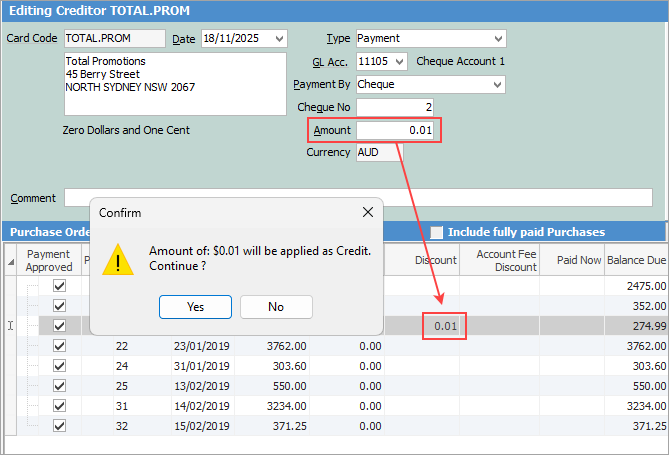Click Zero Dollars and One Cent text
This screenshot has height=455, width=669.
point(126,130)
